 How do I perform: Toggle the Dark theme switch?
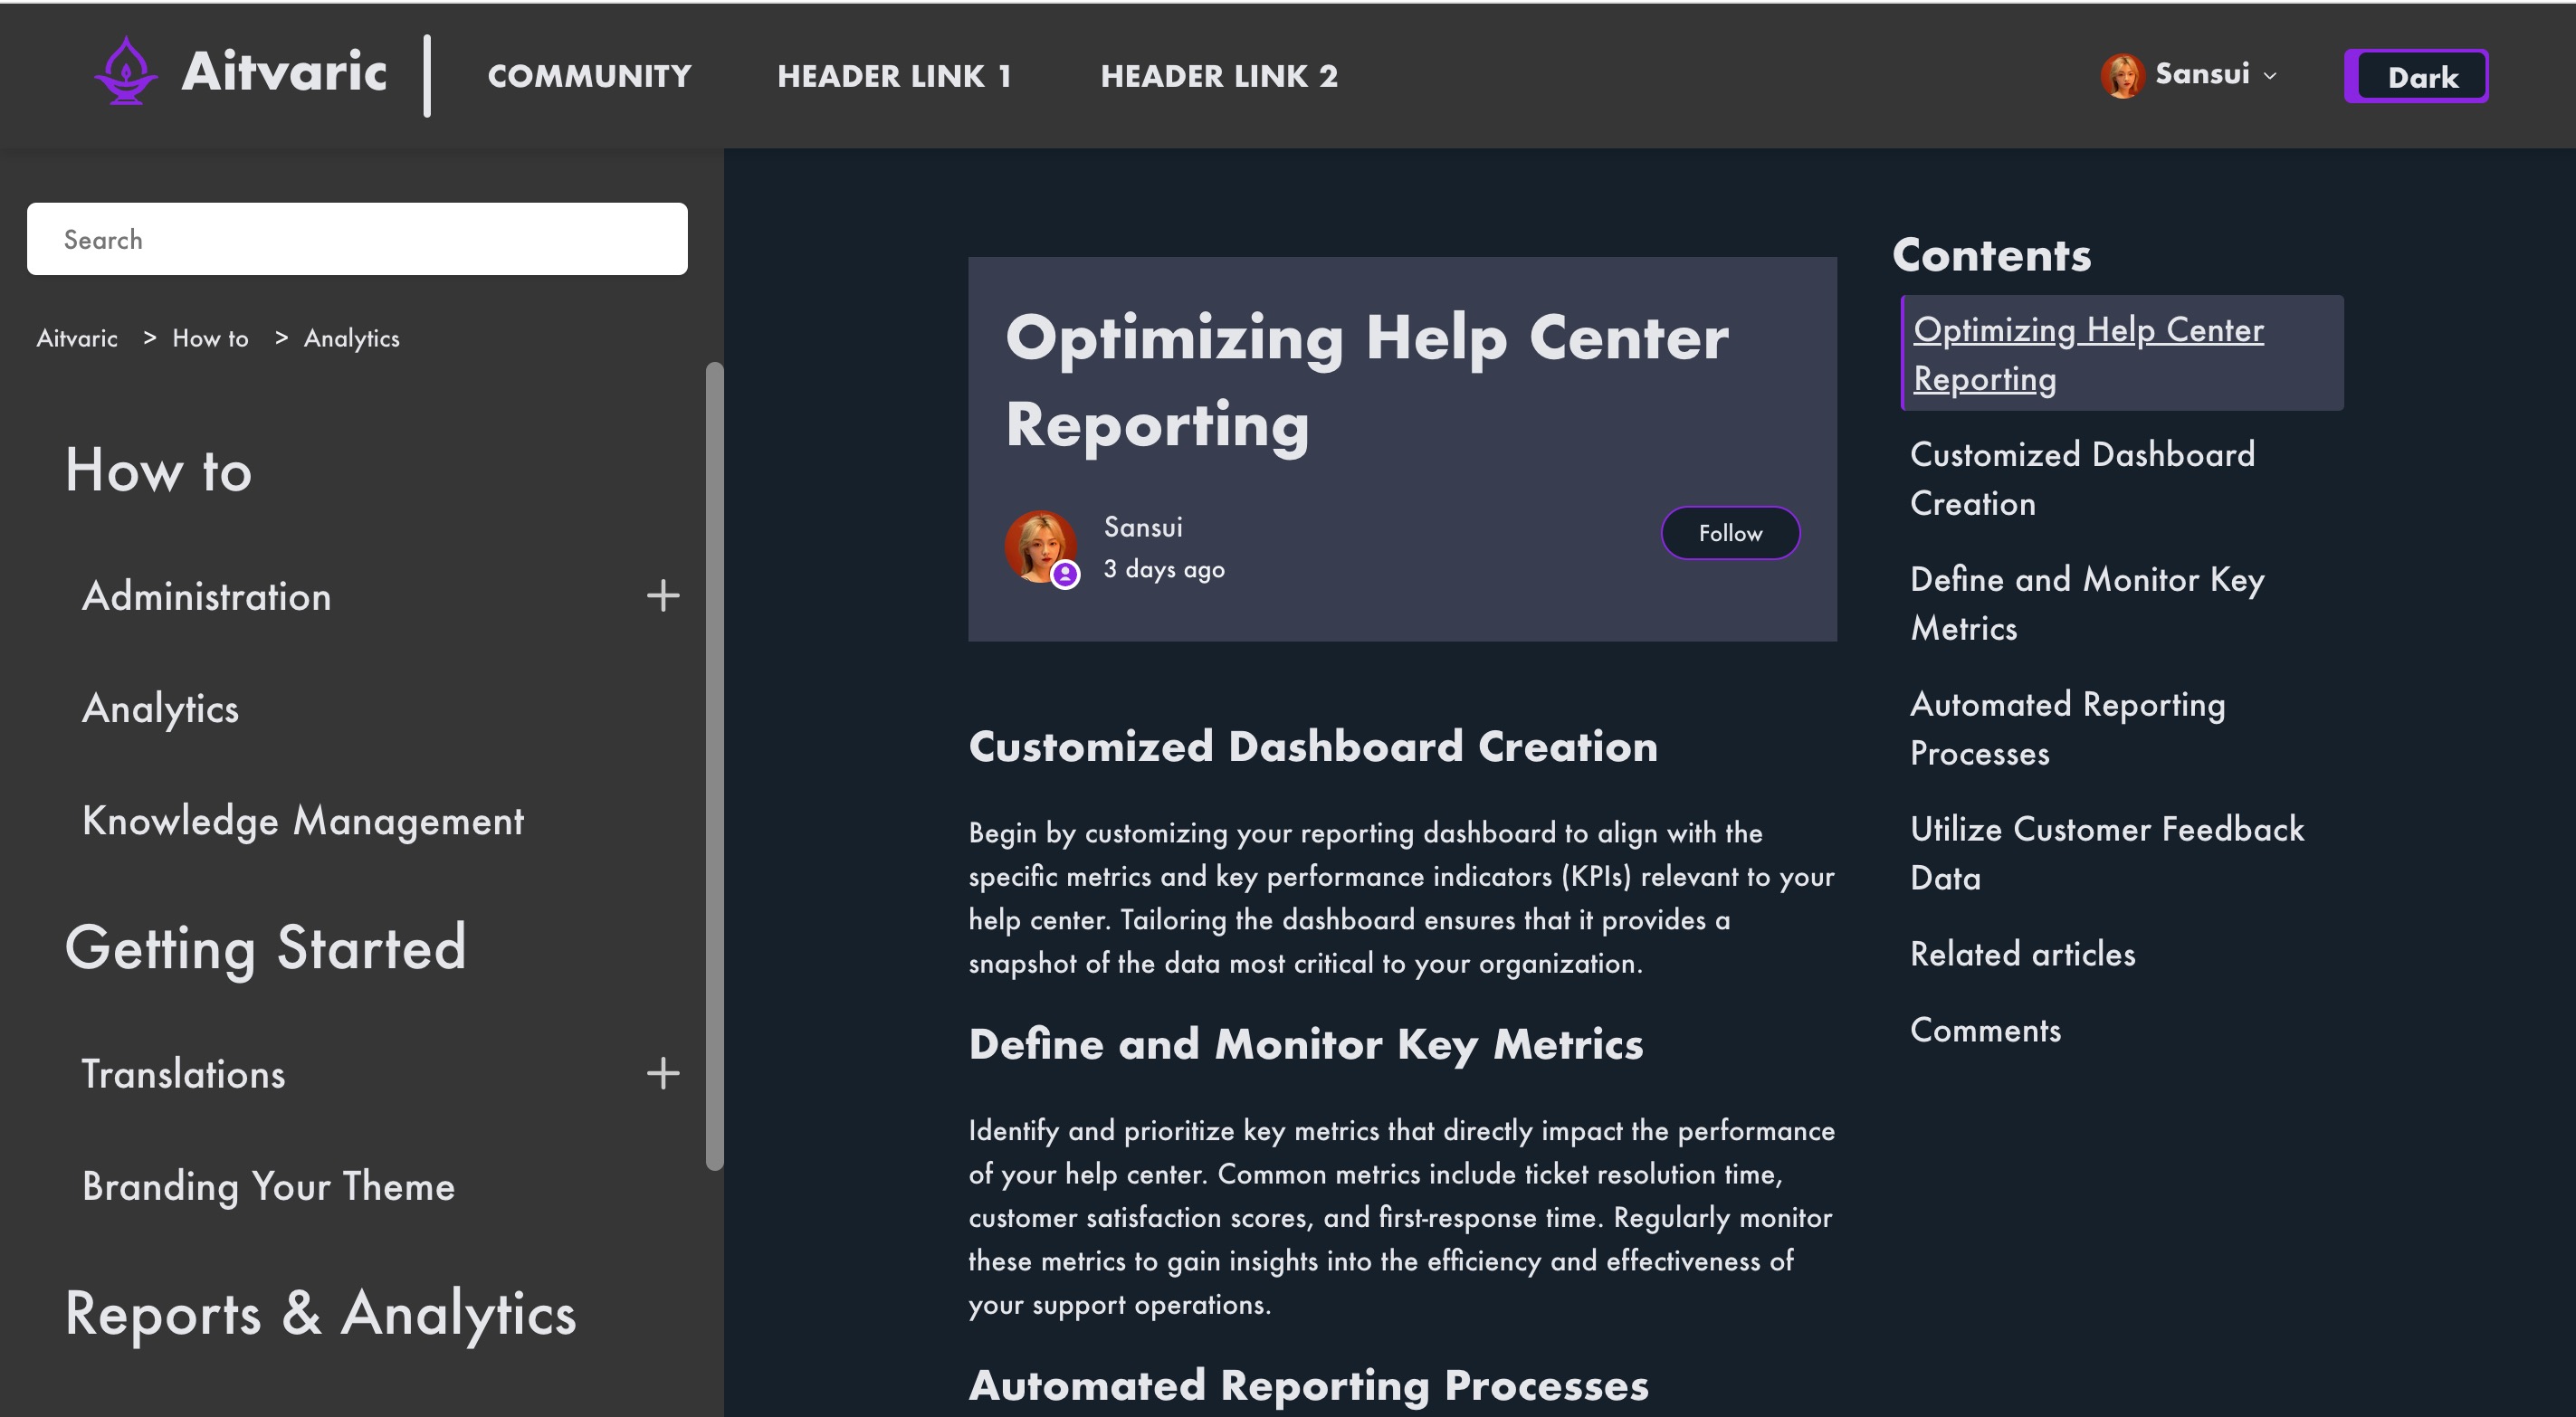pos(2415,77)
